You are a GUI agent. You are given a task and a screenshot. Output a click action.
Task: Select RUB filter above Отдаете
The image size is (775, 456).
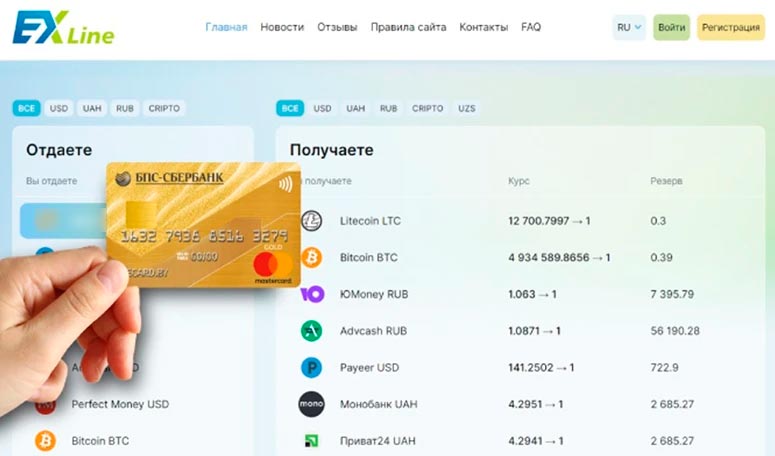click(x=125, y=108)
